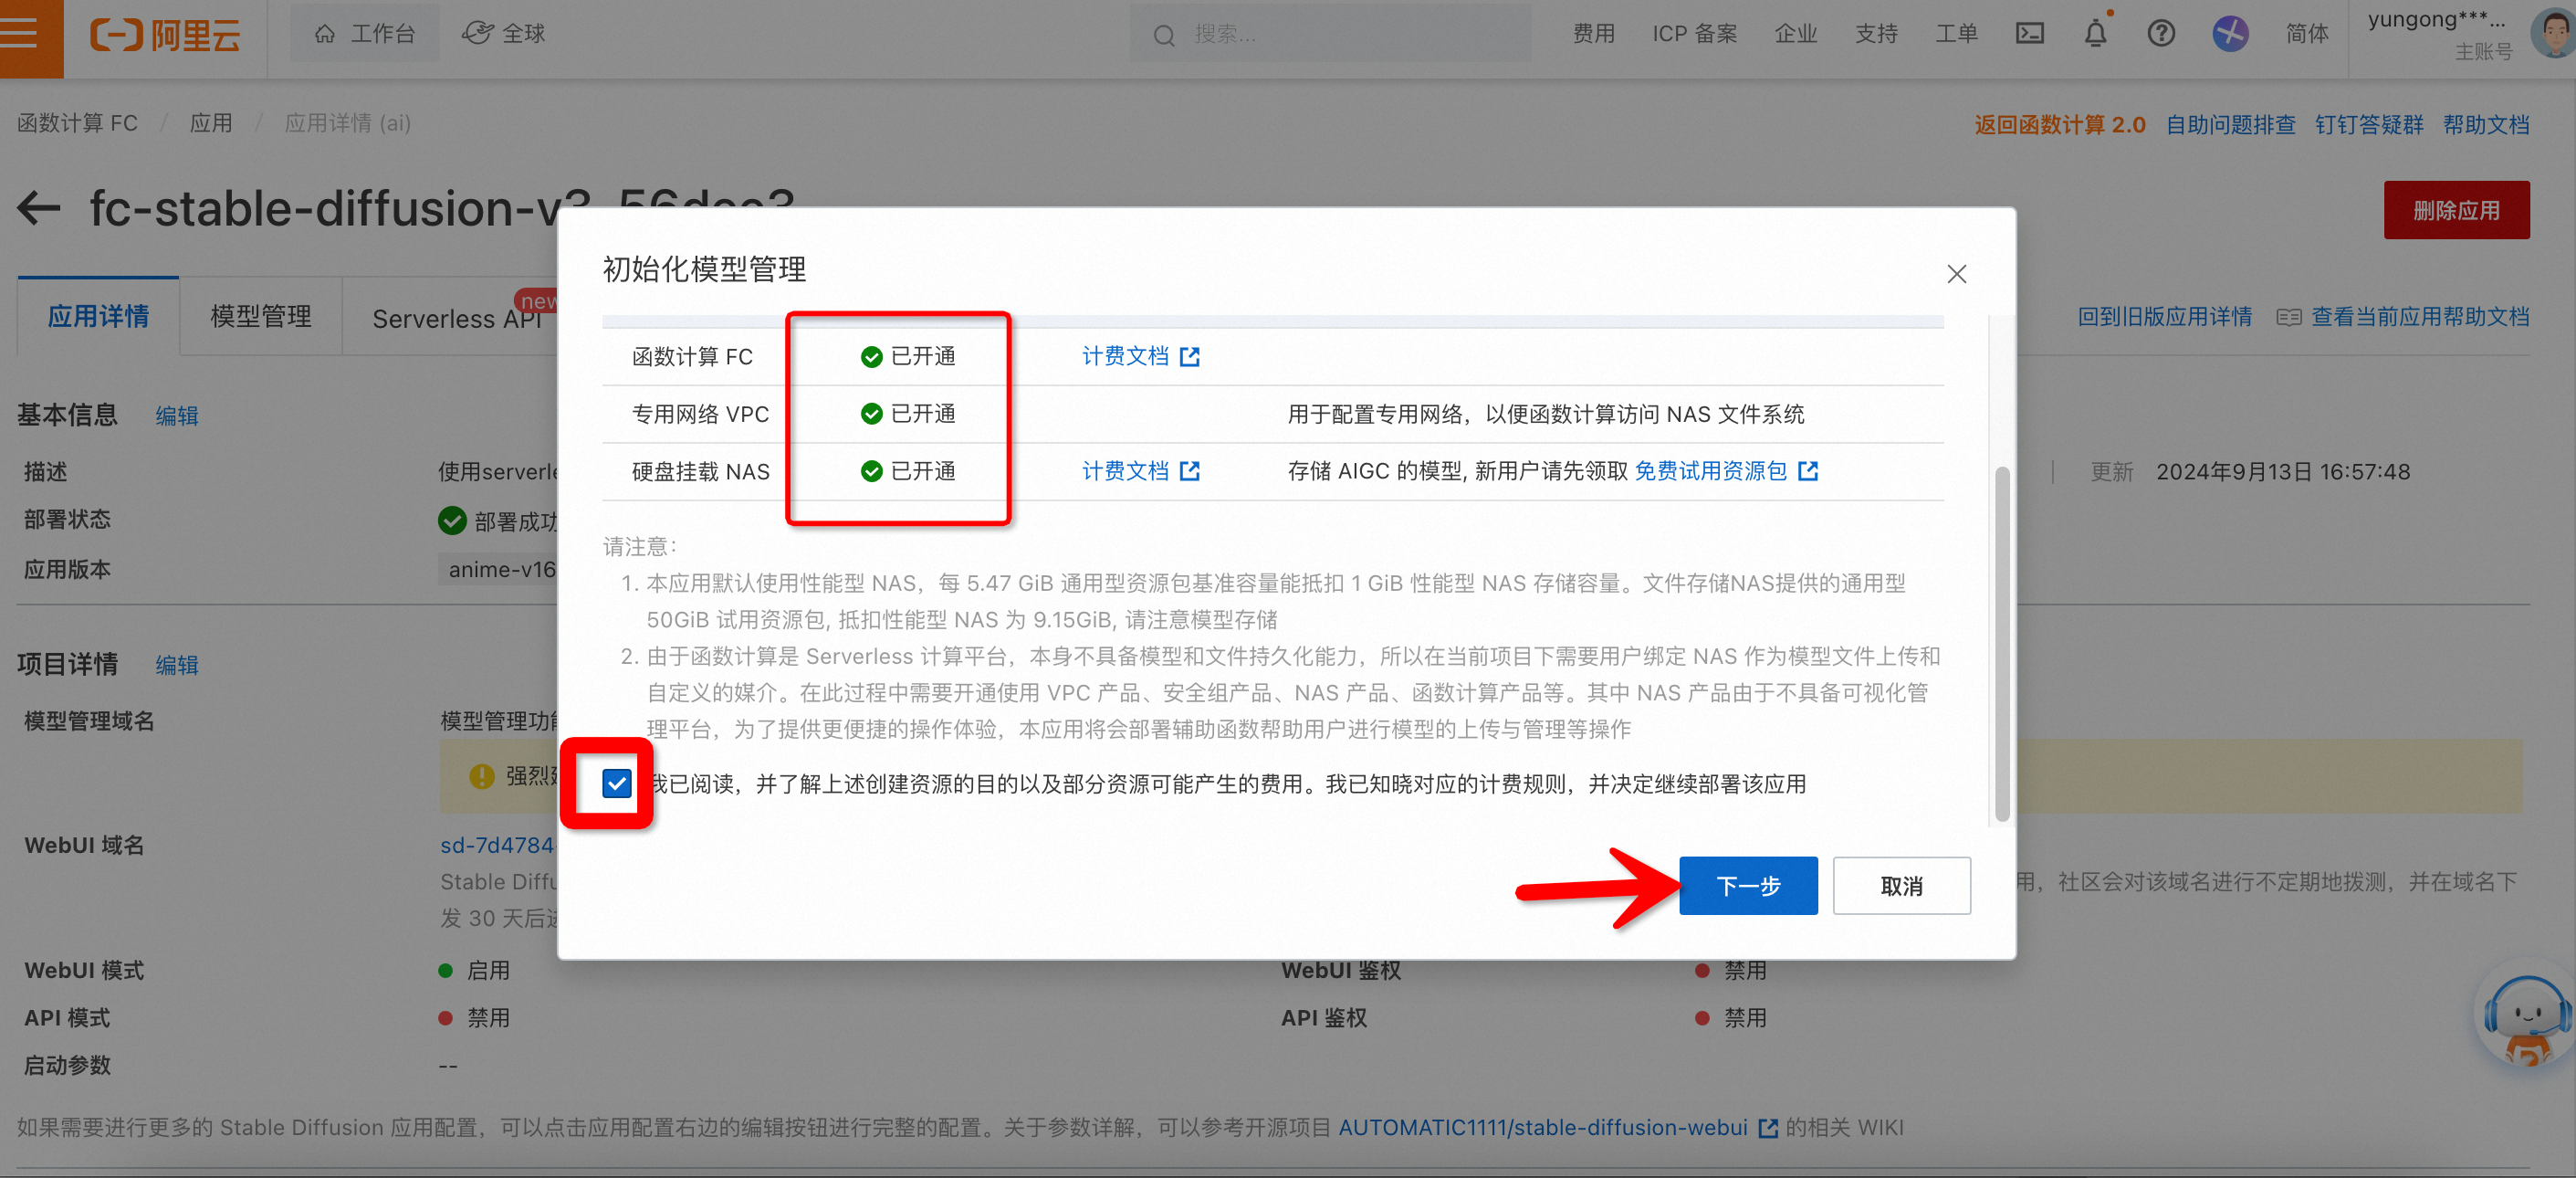This screenshot has height=1178, width=2576.
Task: Open the 费用 menu
Action: (1594, 34)
